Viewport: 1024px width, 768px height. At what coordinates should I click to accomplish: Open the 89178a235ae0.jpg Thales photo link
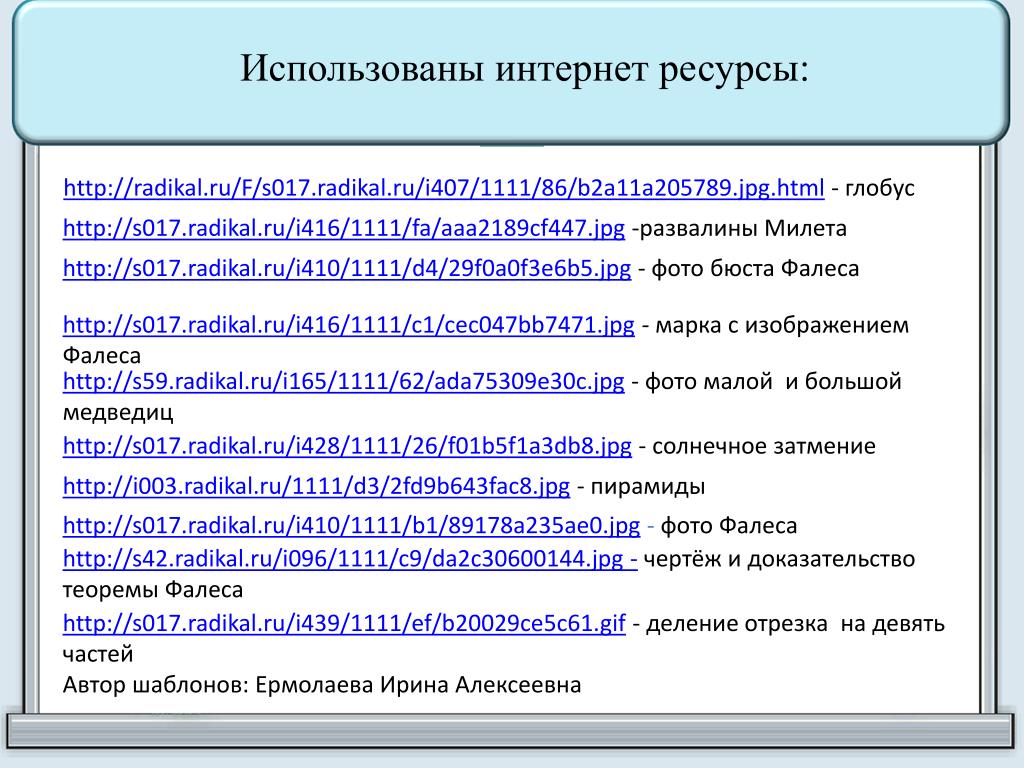[x=351, y=526]
